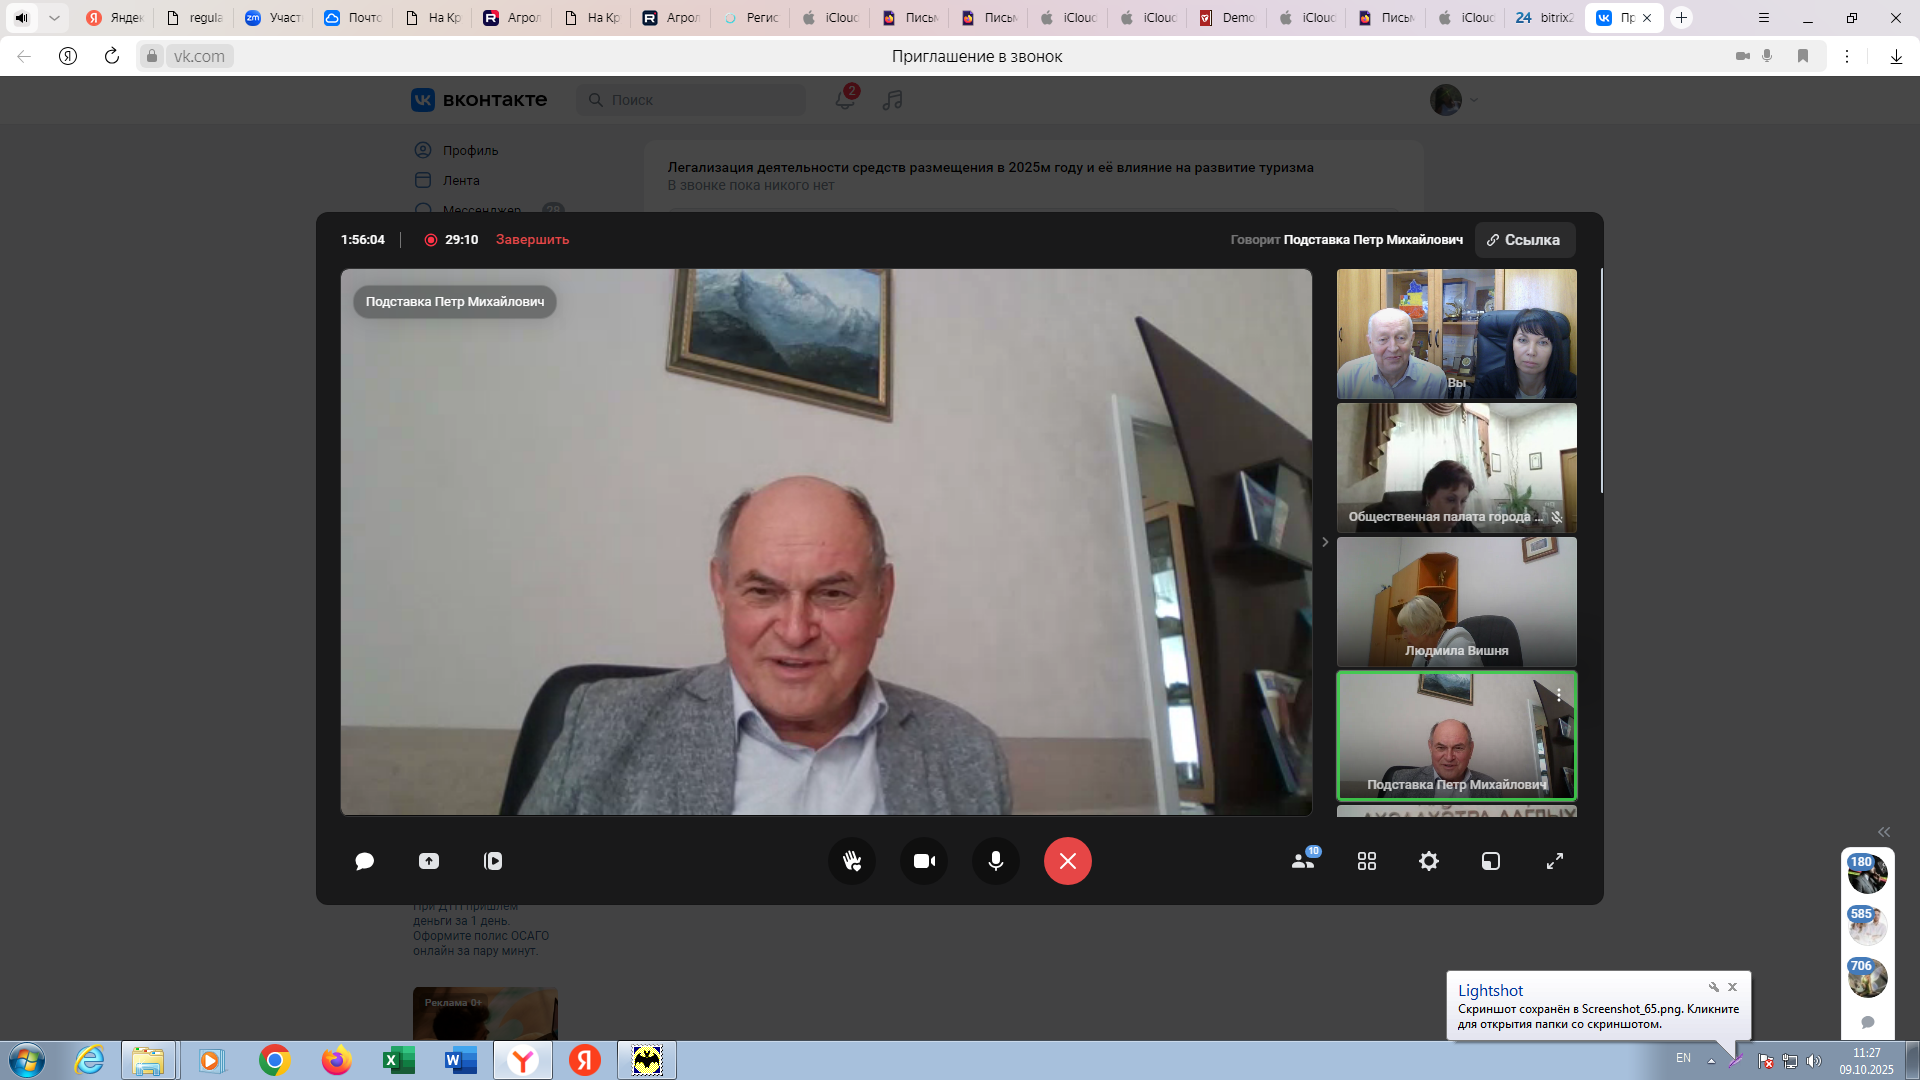Minimize call to small window icon

tap(1491, 861)
